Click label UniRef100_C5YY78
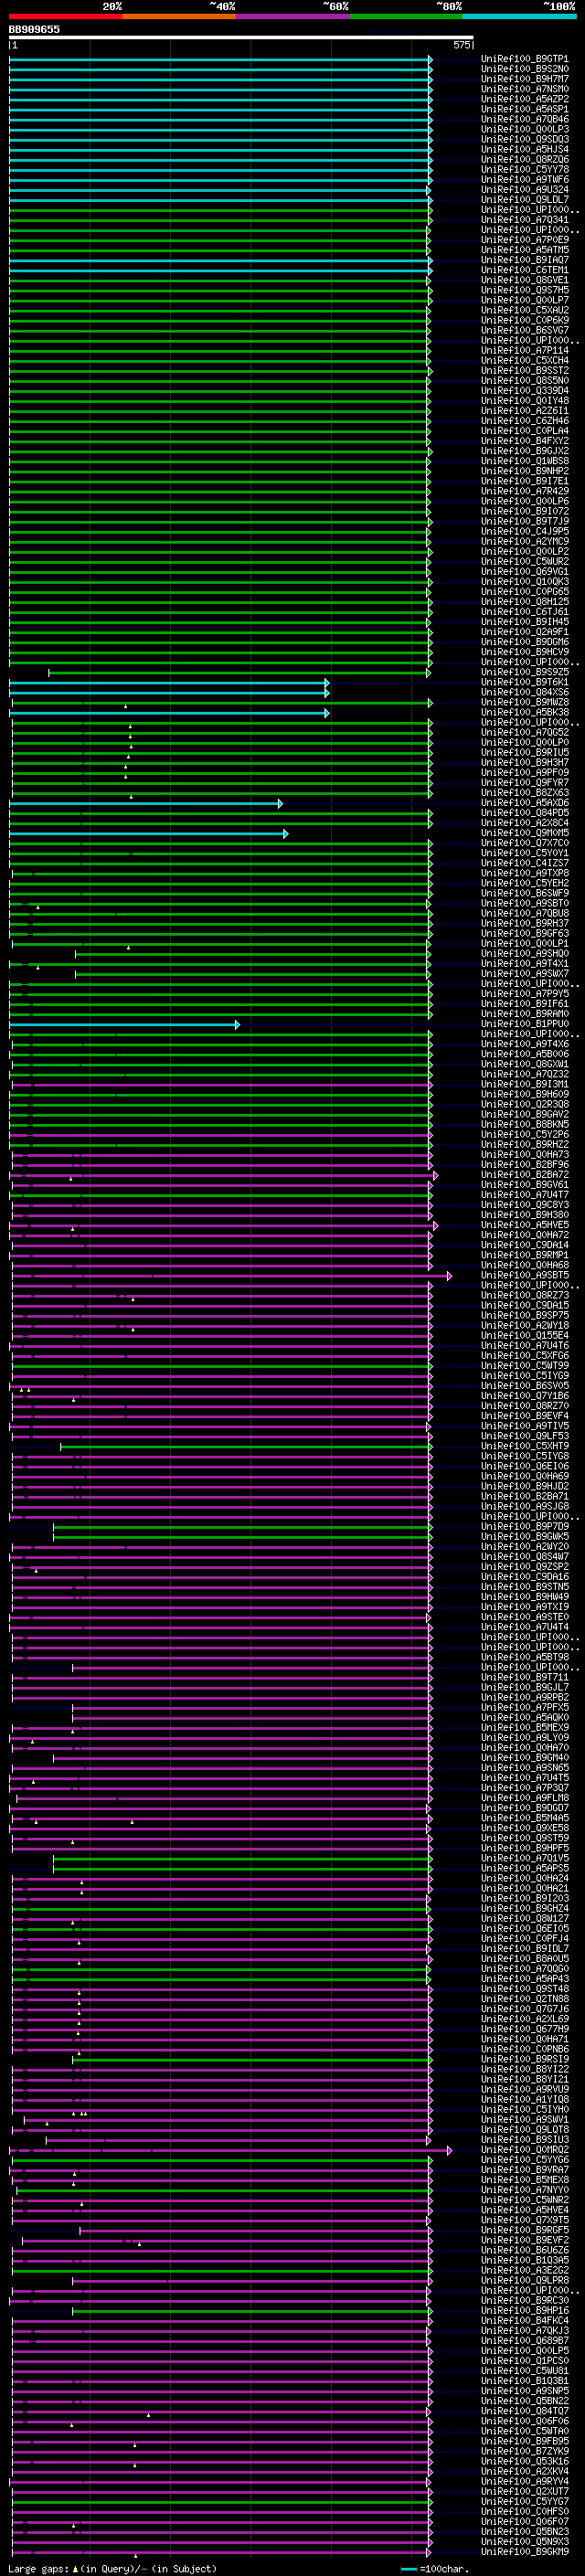Image resolution: width=585 pixels, height=2576 pixels. click(x=525, y=169)
